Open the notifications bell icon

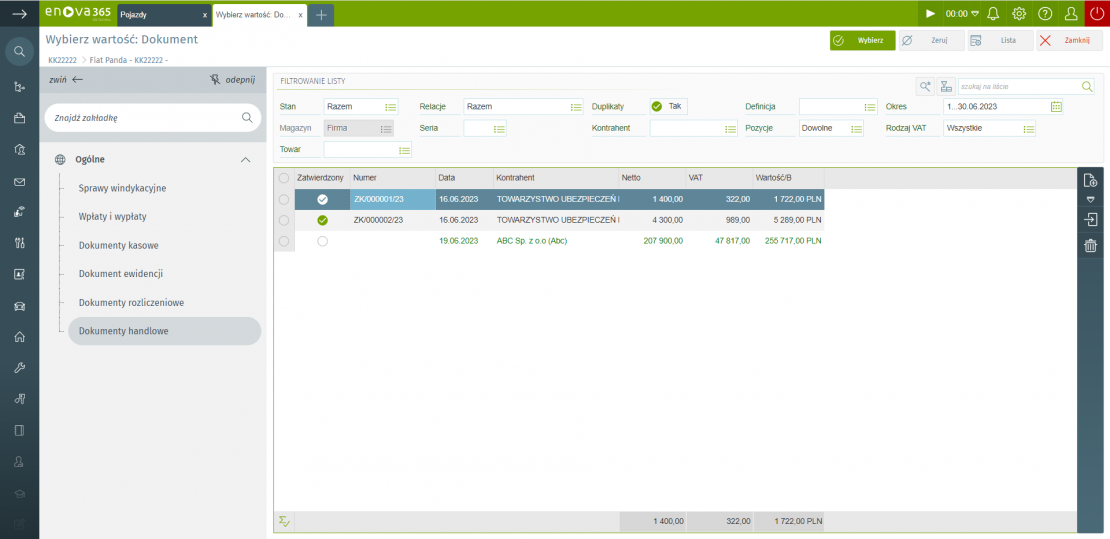click(993, 14)
